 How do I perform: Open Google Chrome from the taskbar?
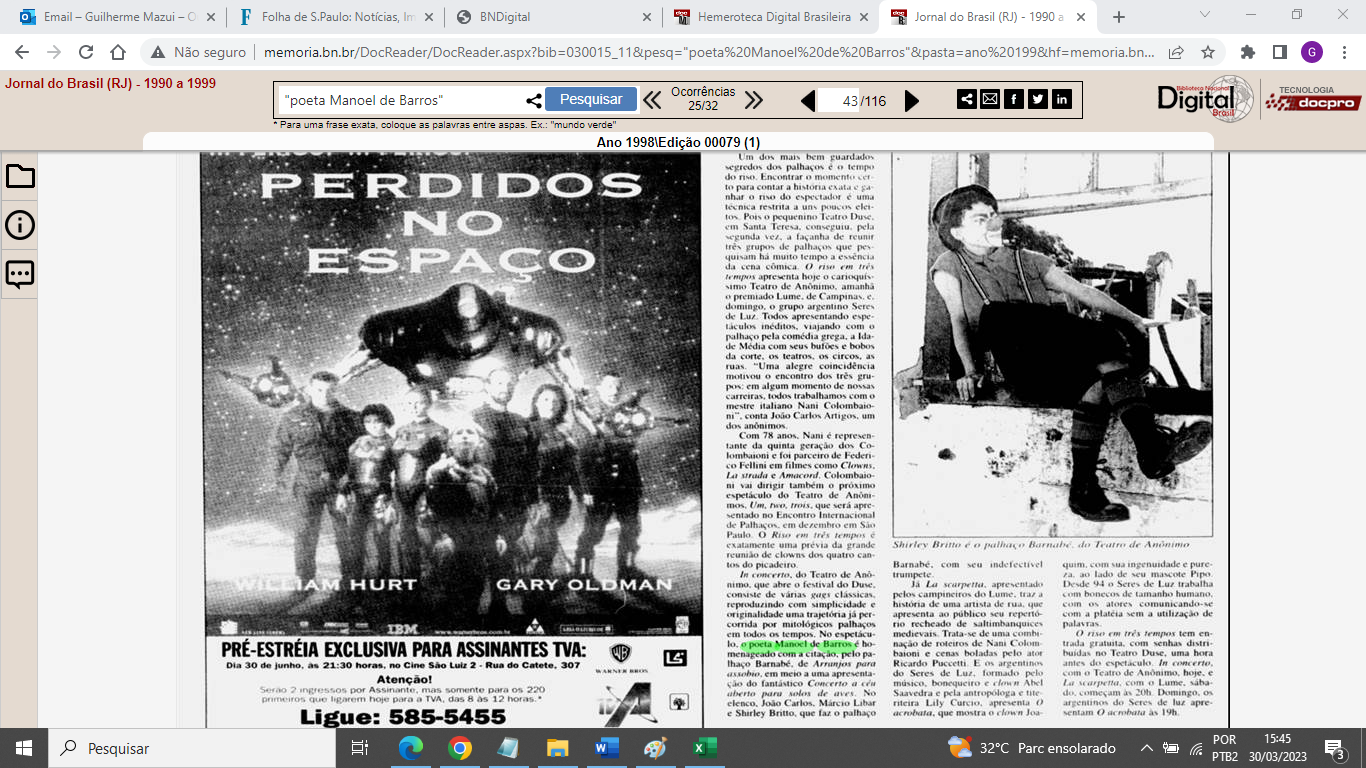[x=460, y=748]
